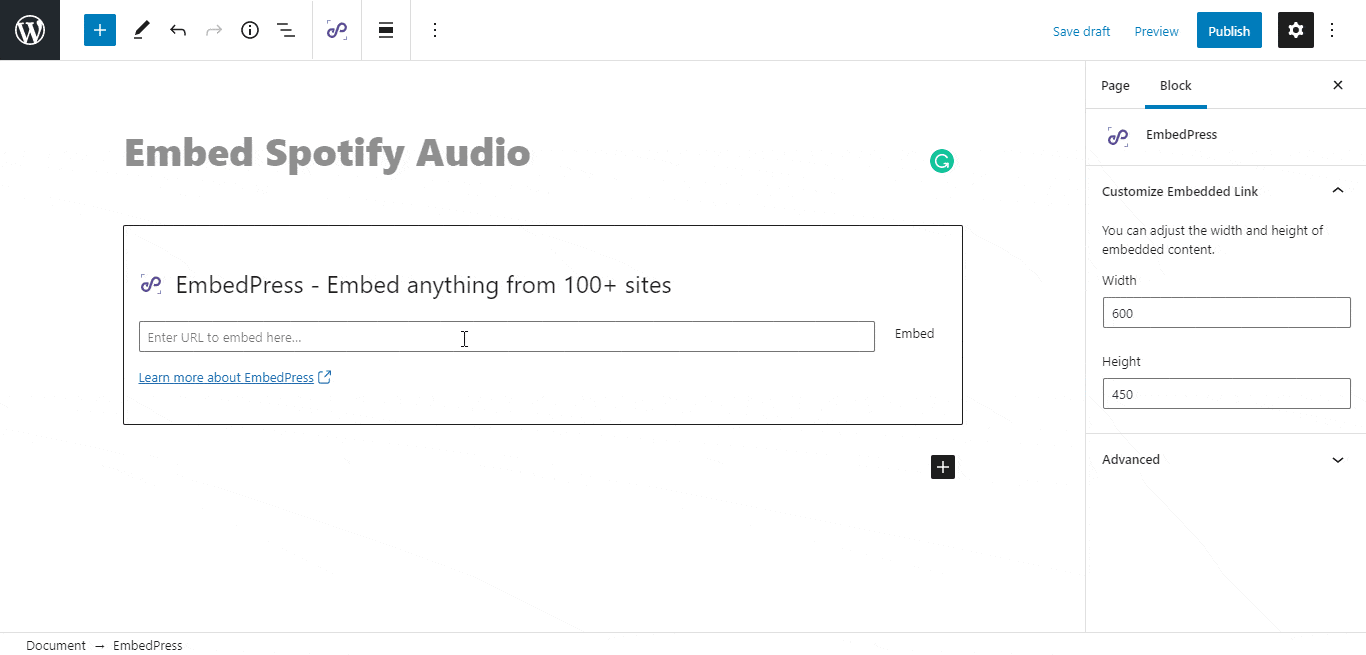
Task: Click the Width label
Action: pos(1119,281)
